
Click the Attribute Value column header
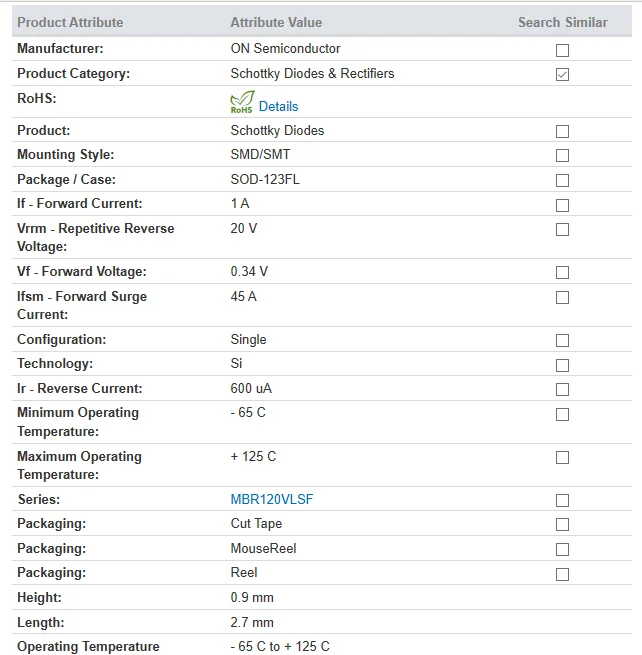click(276, 22)
